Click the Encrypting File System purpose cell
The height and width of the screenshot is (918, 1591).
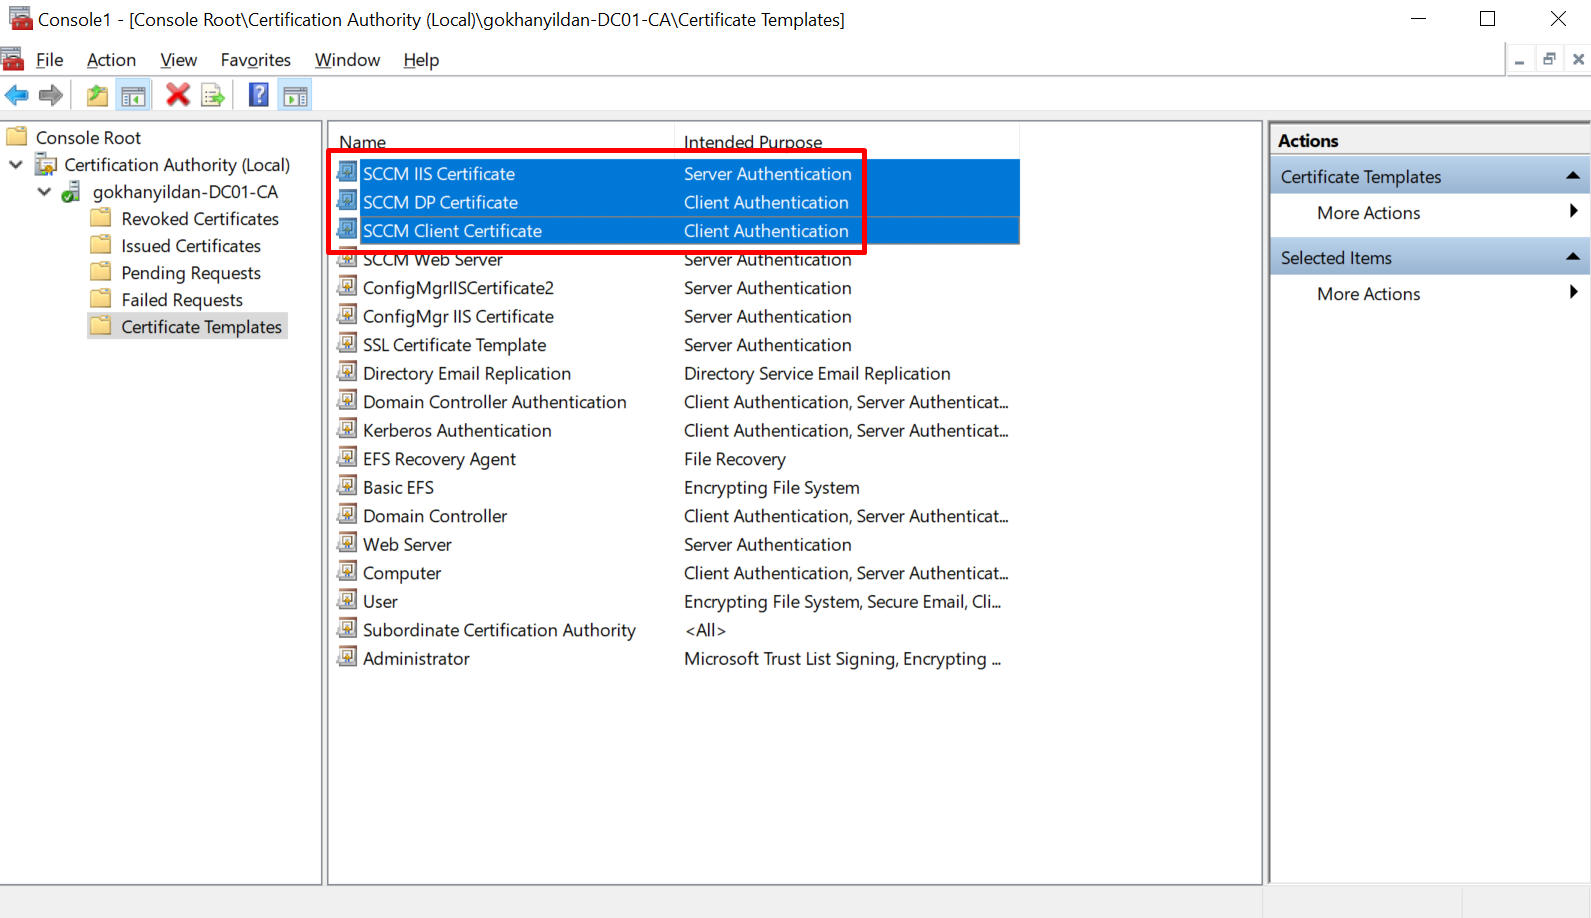(771, 487)
